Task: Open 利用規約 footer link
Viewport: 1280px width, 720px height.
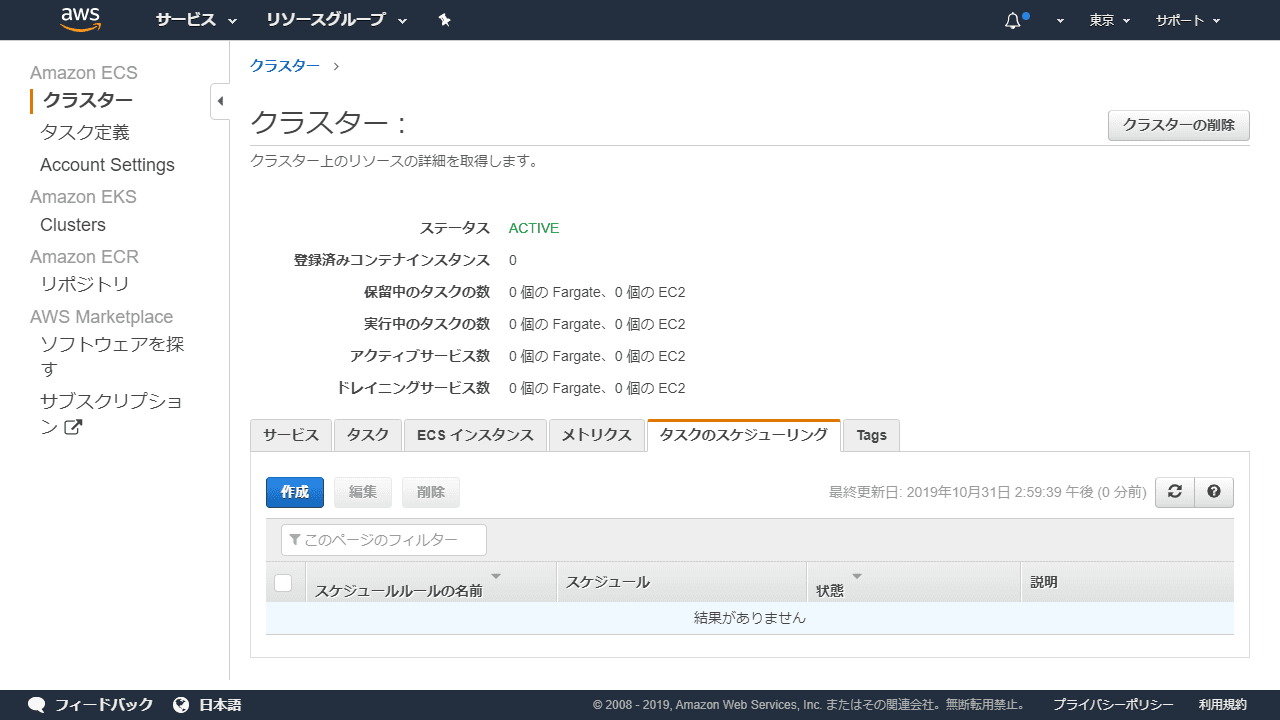Action: click(x=1223, y=705)
